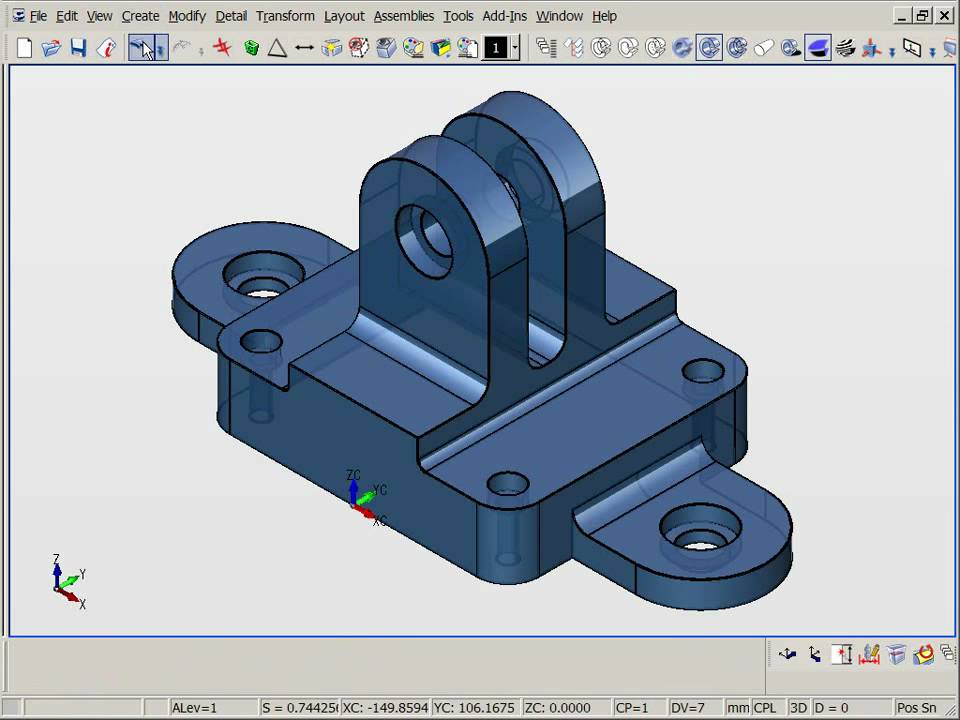
Task: Click the green recycle icon in toolbar
Action: click(251, 48)
